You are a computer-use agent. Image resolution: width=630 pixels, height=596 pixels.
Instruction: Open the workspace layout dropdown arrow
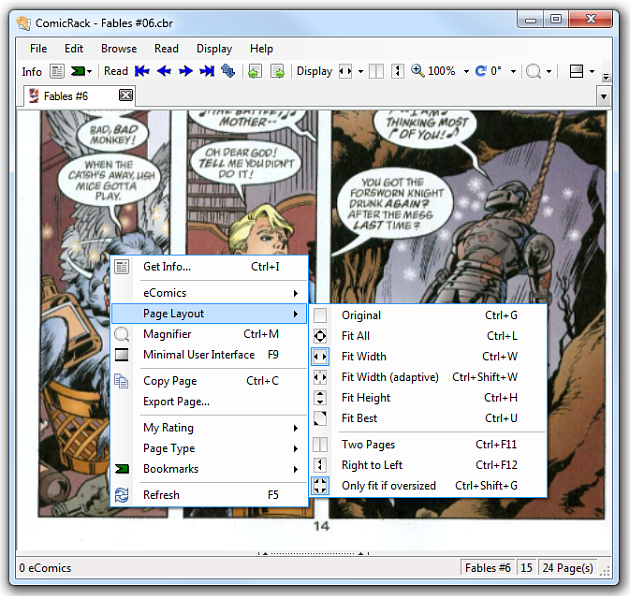[x=592, y=72]
